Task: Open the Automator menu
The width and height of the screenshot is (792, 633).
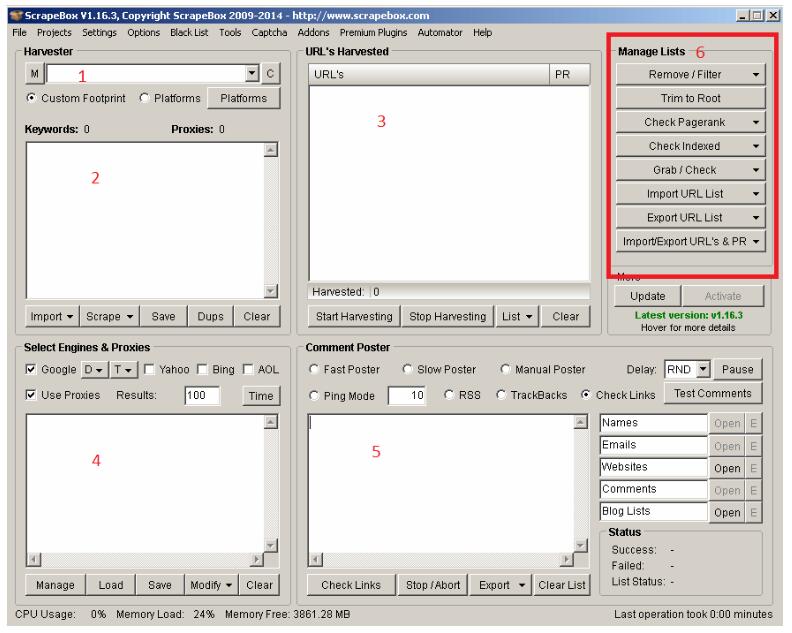Action: click(x=440, y=32)
